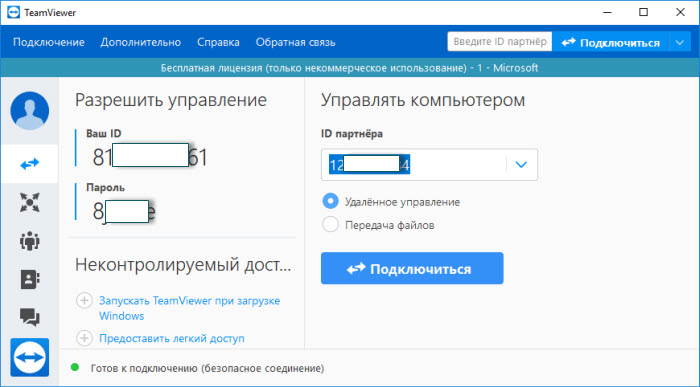Open the Подключение menu
The image size is (700, 387).
tap(49, 42)
